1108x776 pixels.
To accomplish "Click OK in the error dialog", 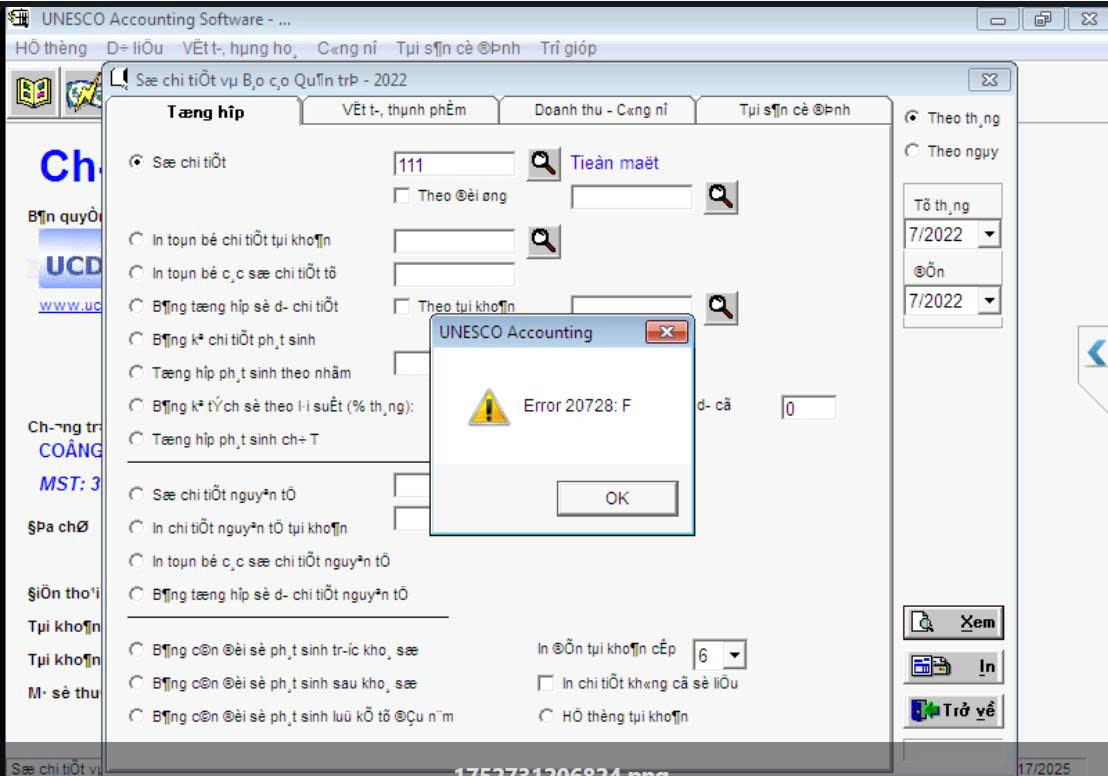I will (x=617, y=498).
